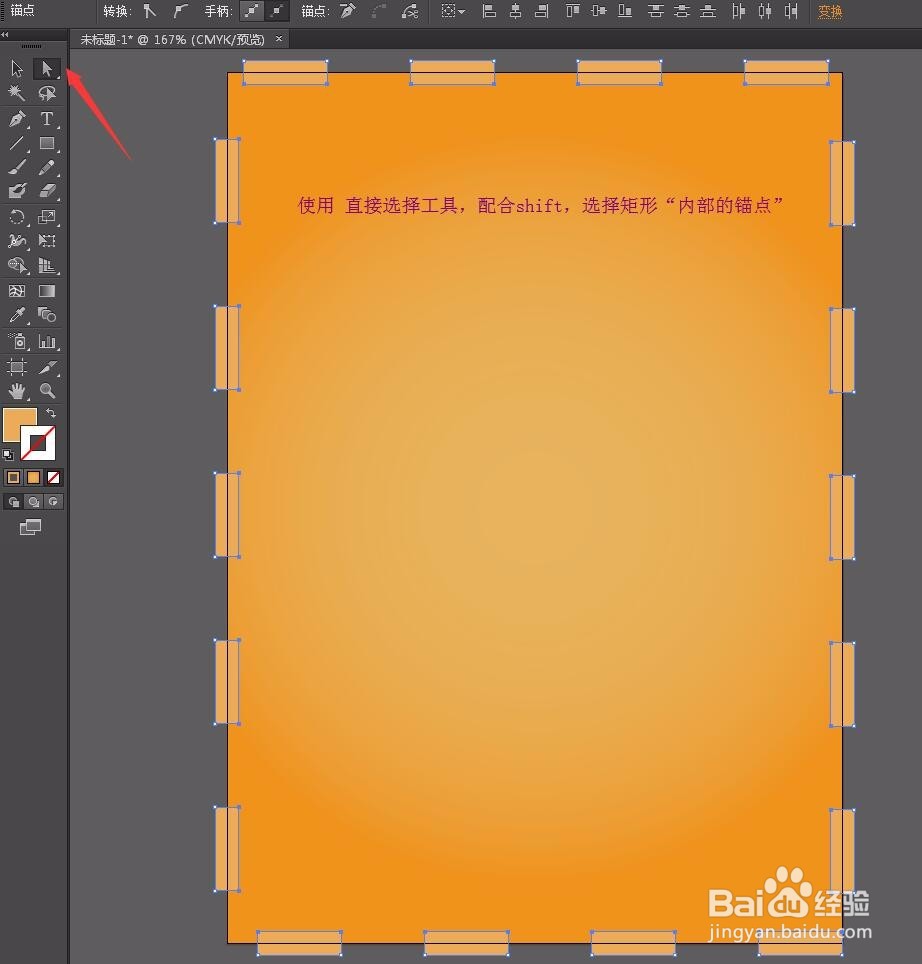Convert selected anchors to smooth
Screen dimensions: 922x964
[179, 11]
